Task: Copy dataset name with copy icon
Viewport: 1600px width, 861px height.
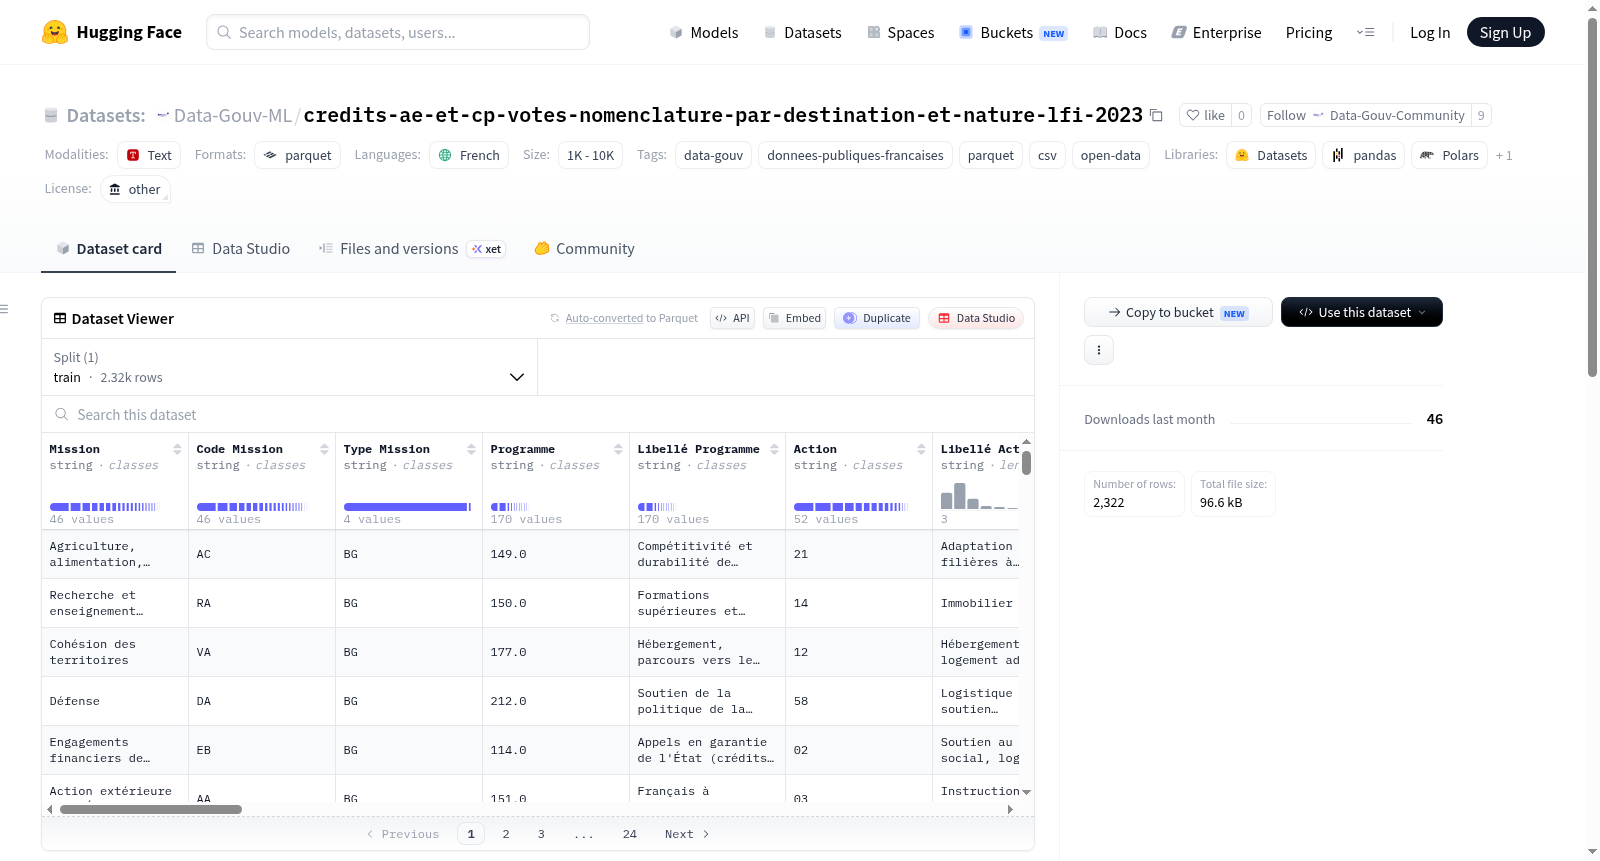Action: pos(1156,115)
